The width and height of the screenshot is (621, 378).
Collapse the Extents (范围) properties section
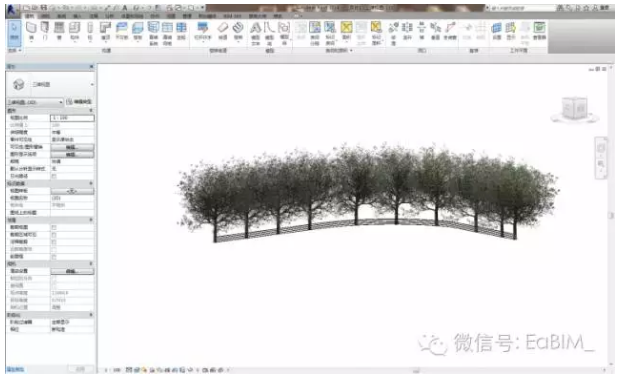click(91, 220)
